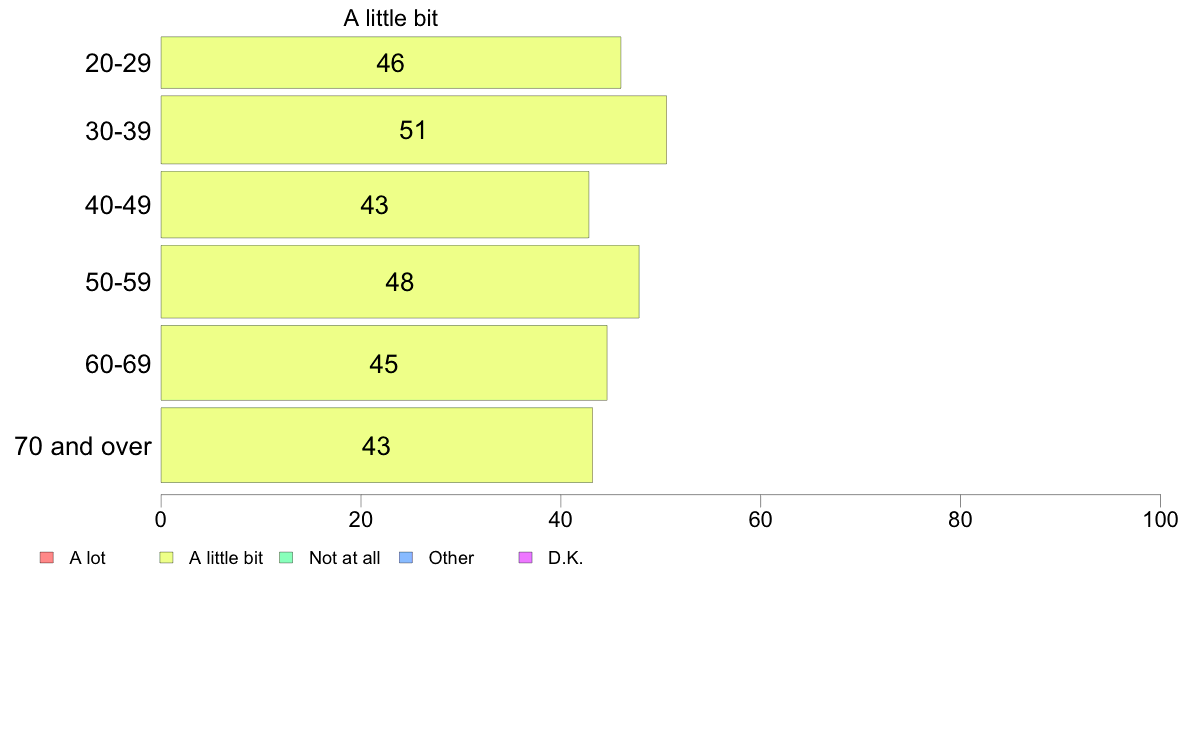Select the 60-69 bar showing 45
The image size is (1188, 736).
pos(384,363)
